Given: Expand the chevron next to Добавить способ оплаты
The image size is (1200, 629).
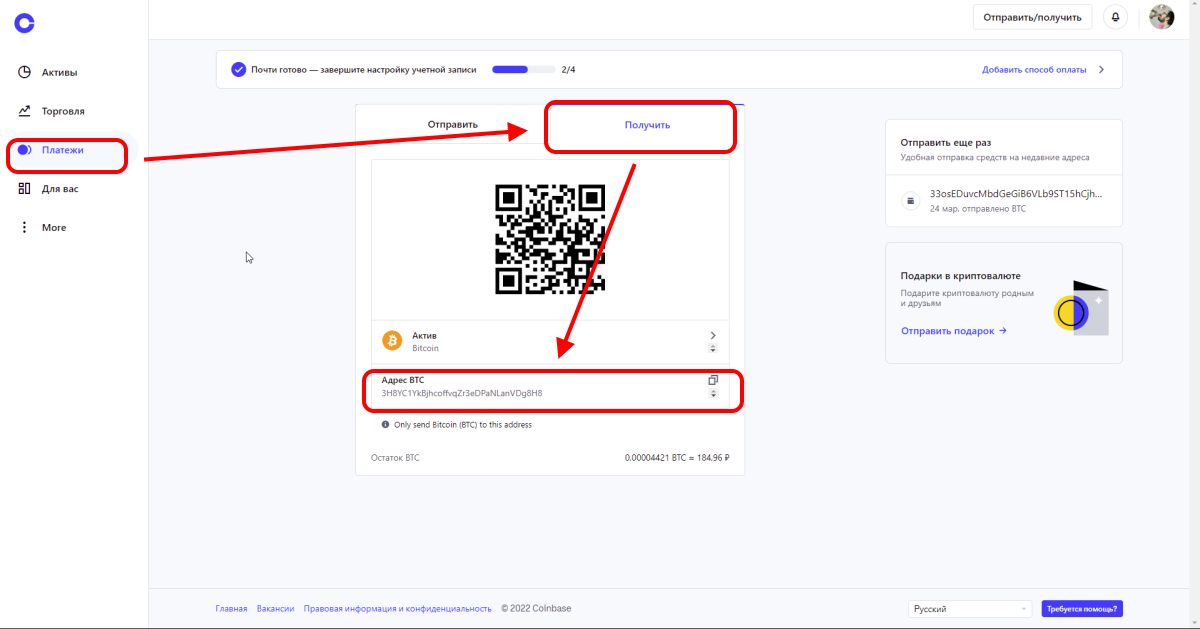Looking at the screenshot, I should pyautogui.click(x=1101, y=70).
